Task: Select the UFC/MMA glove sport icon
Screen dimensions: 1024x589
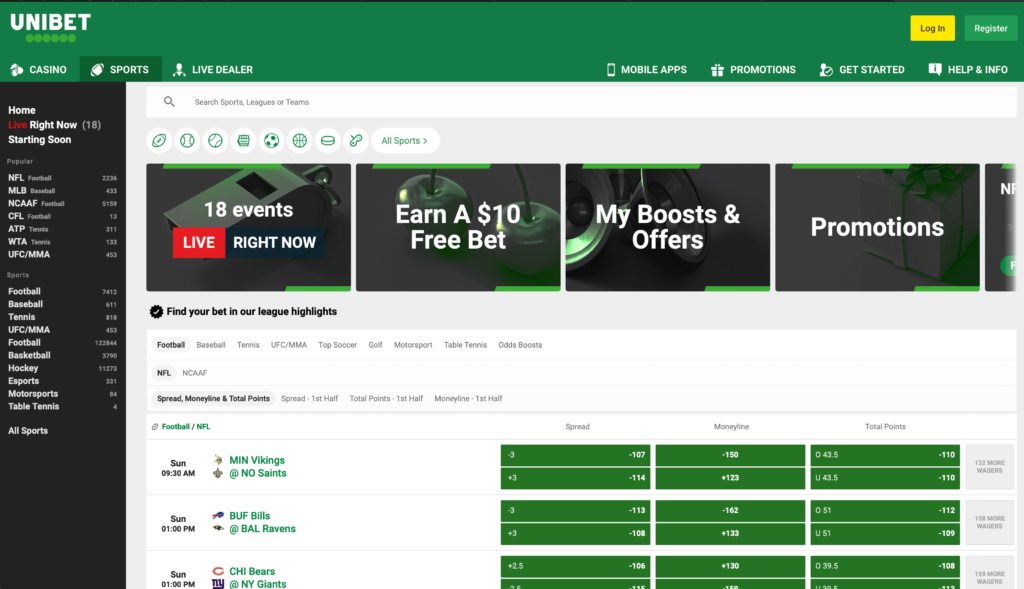Action: click(x=244, y=140)
